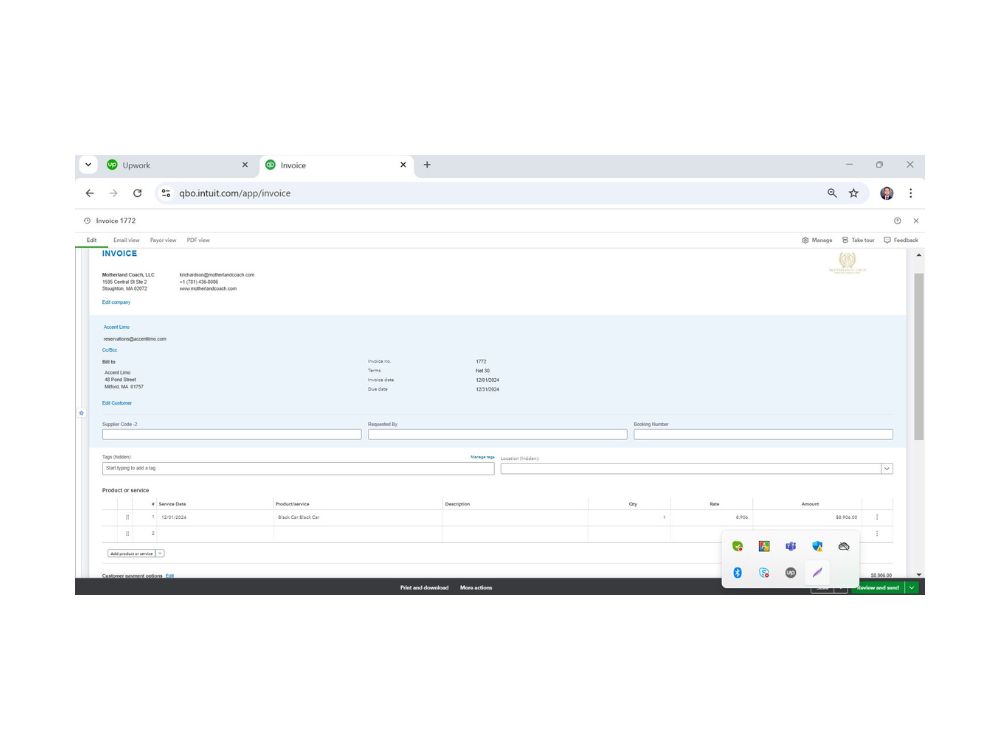
Task: Go back in browser
Action: [x=90, y=193]
